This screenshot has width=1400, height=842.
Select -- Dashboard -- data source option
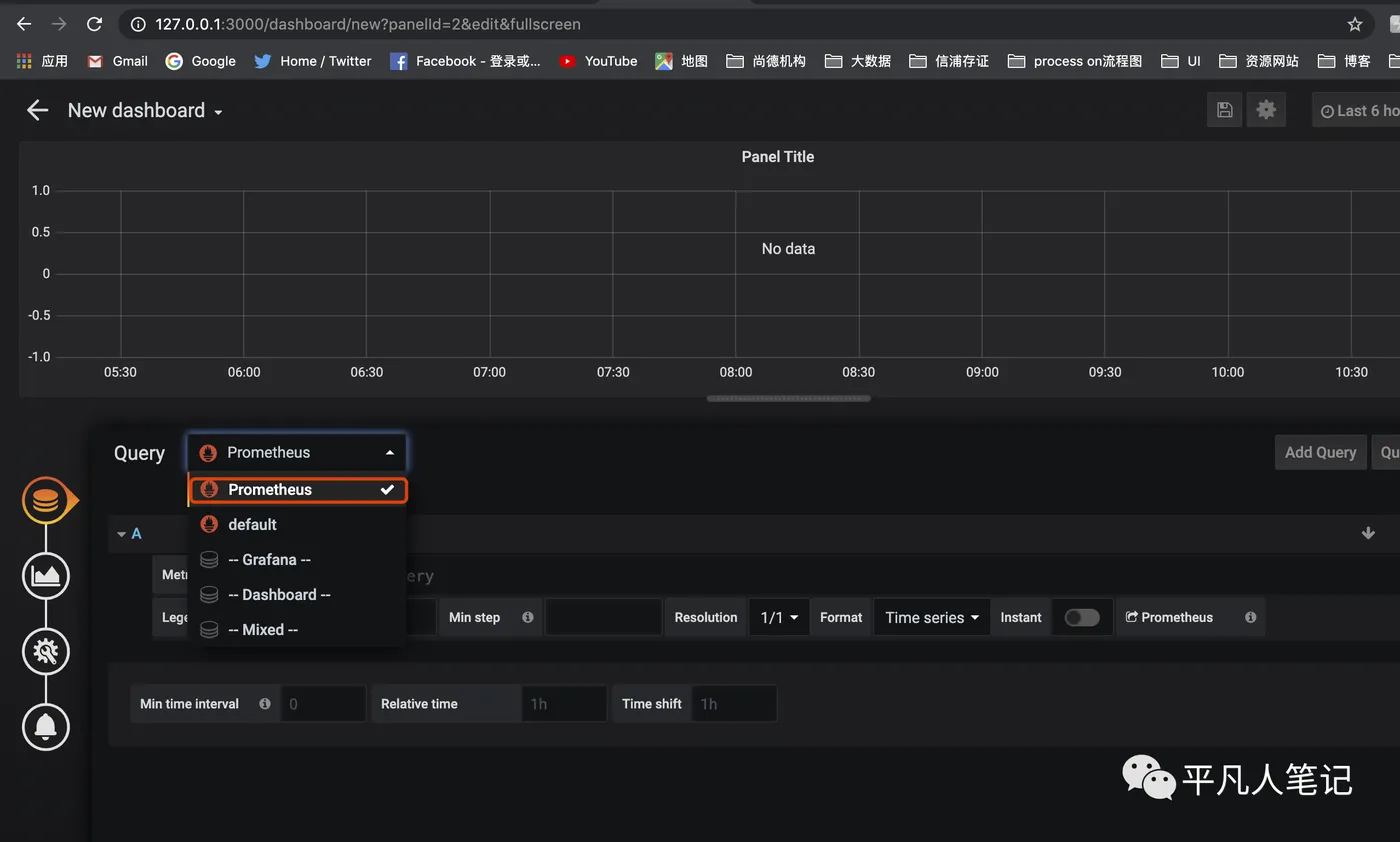click(297, 594)
